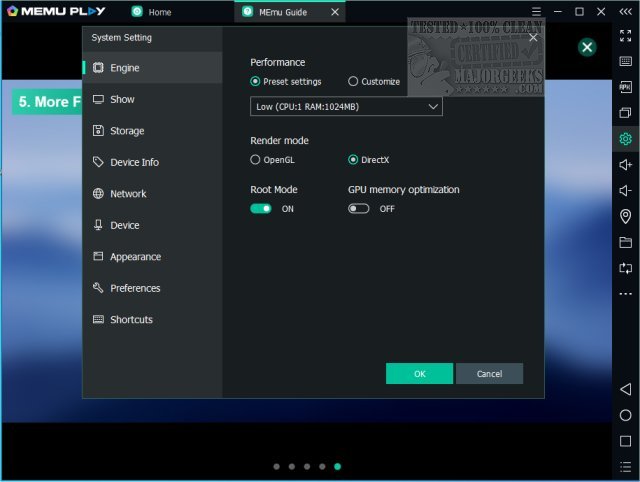Tap the Android Home circle button
Screen dimensions: 640x482
625,415
